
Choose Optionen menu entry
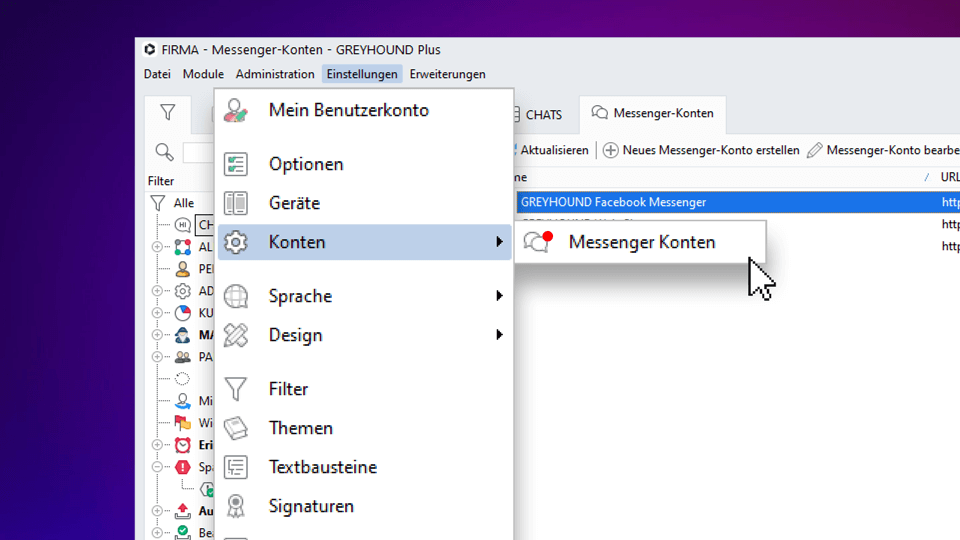click(x=365, y=164)
